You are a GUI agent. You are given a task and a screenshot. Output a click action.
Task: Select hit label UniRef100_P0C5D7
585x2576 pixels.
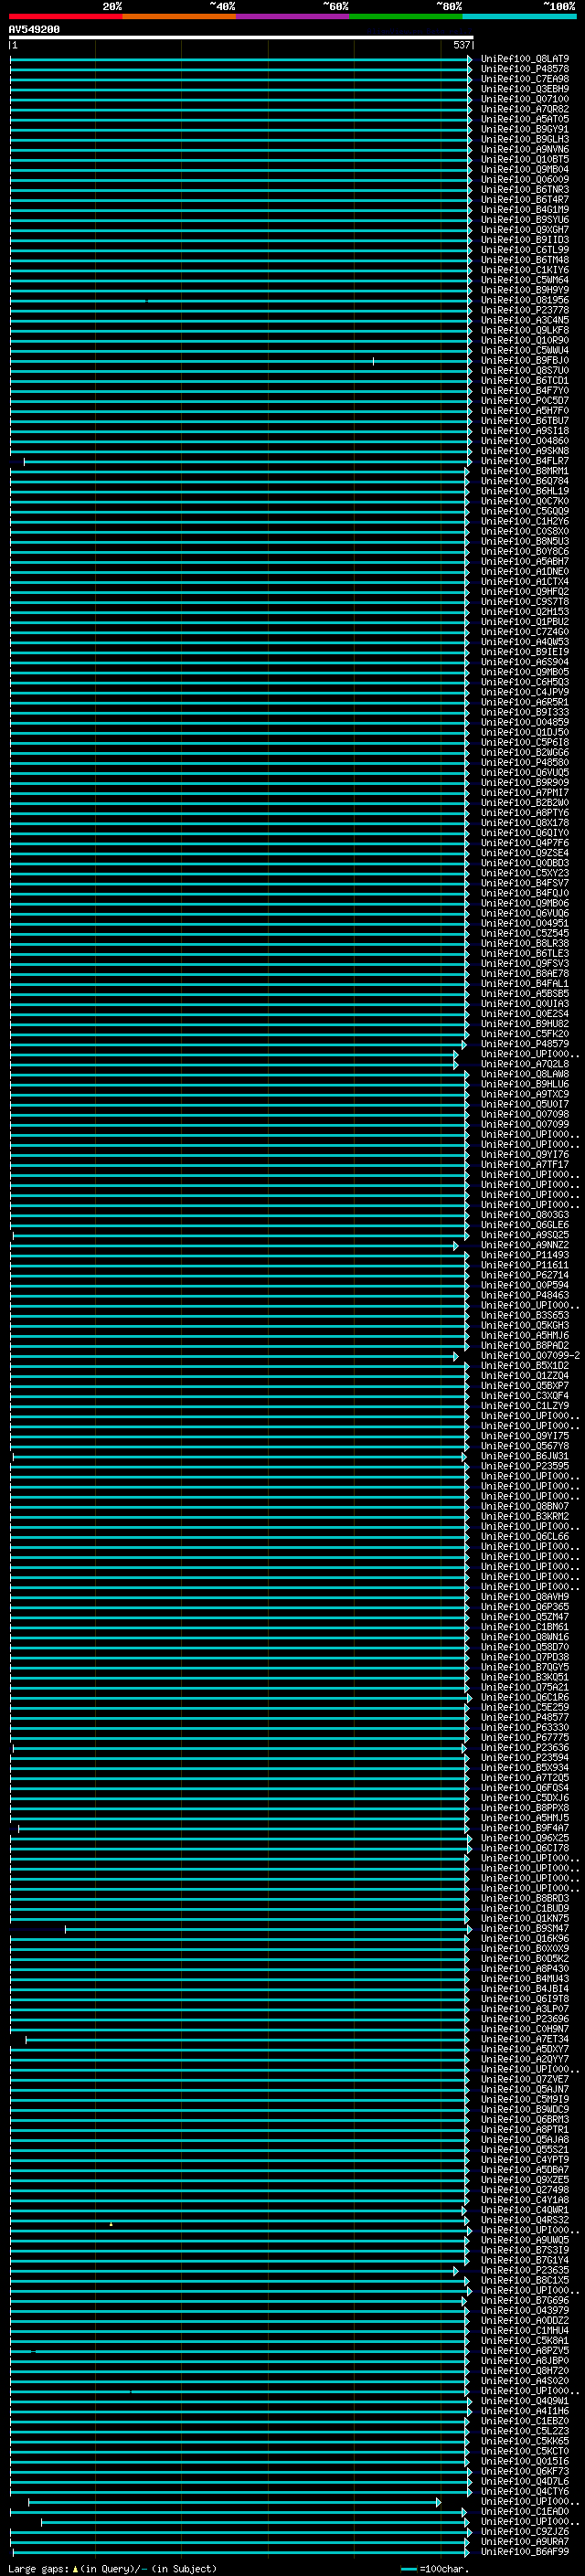pyautogui.click(x=525, y=401)
